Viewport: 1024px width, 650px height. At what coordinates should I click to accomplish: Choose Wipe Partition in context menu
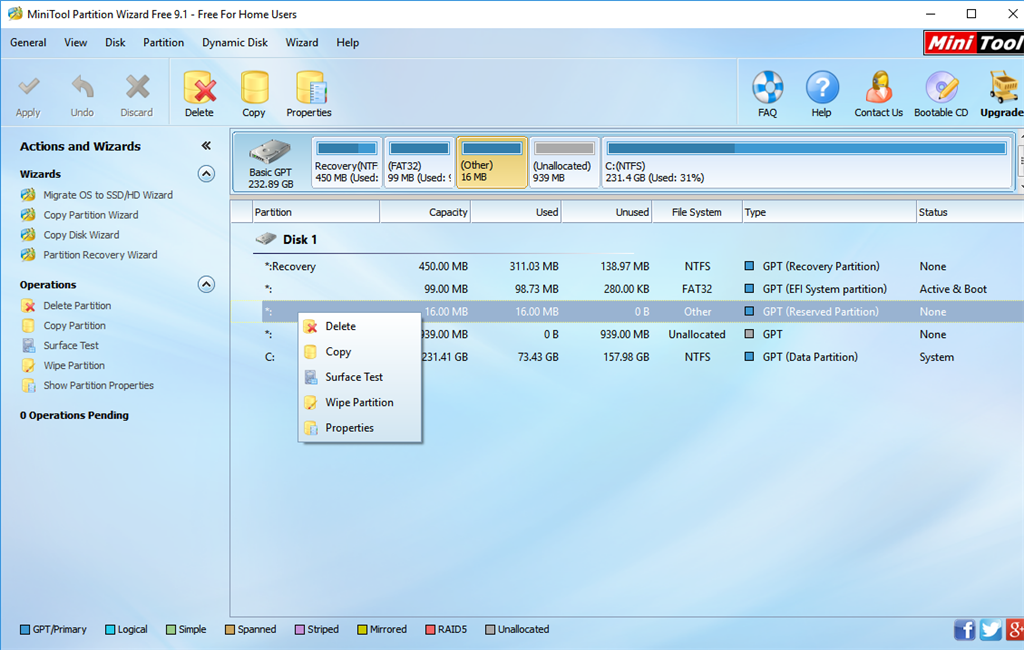pyautogui.click(x=359, y=402)
